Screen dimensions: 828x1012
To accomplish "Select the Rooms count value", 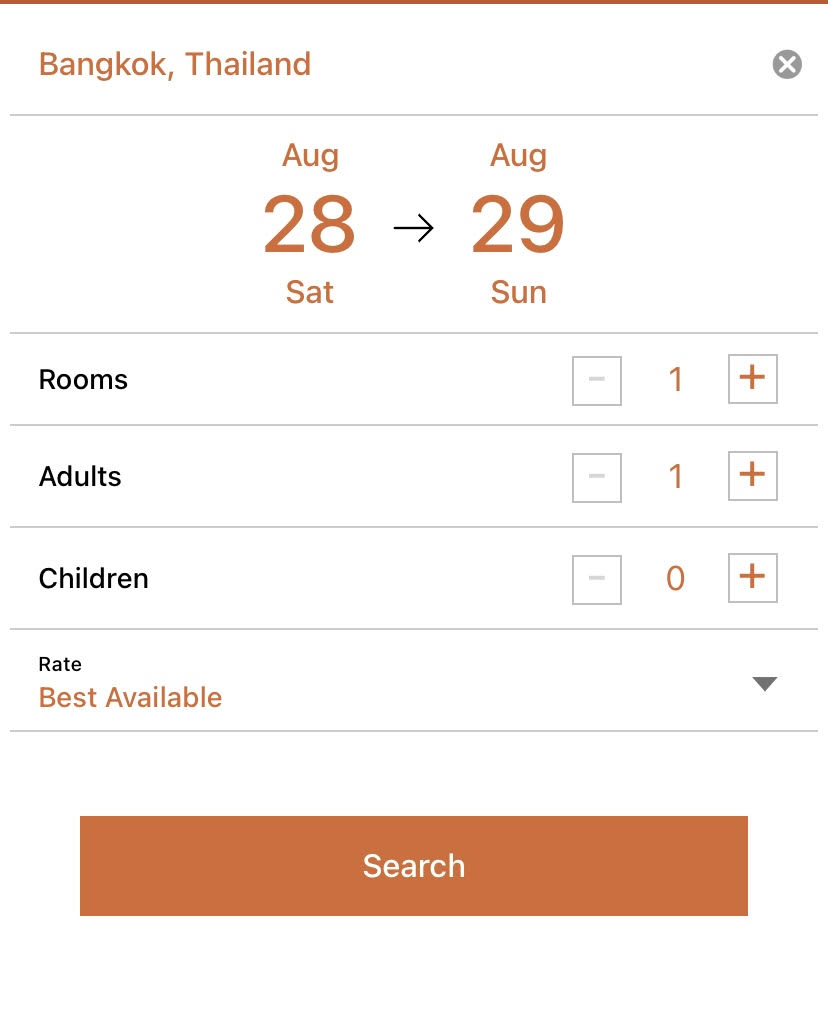I will pos(675,380).
